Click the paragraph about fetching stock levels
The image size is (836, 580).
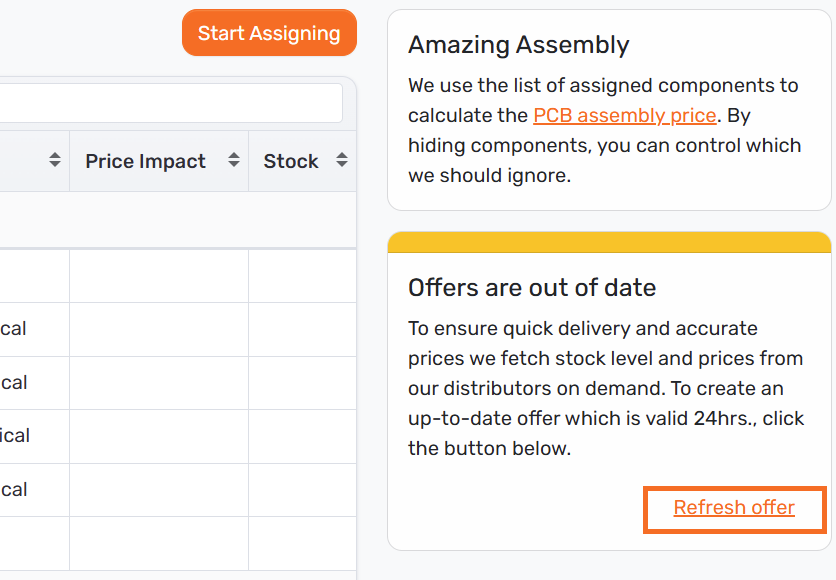606,388
